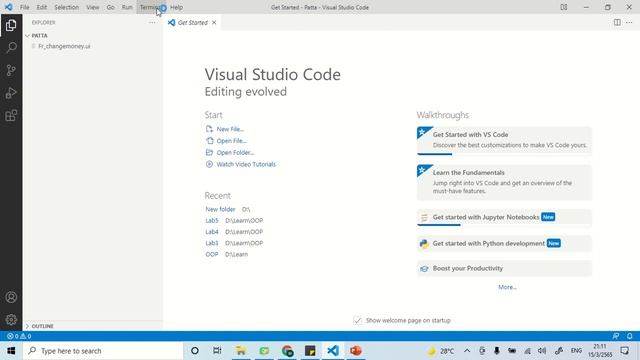Open recent Lab3 folder
Viewport: 640px width, 360px height.
pos(212,243)
